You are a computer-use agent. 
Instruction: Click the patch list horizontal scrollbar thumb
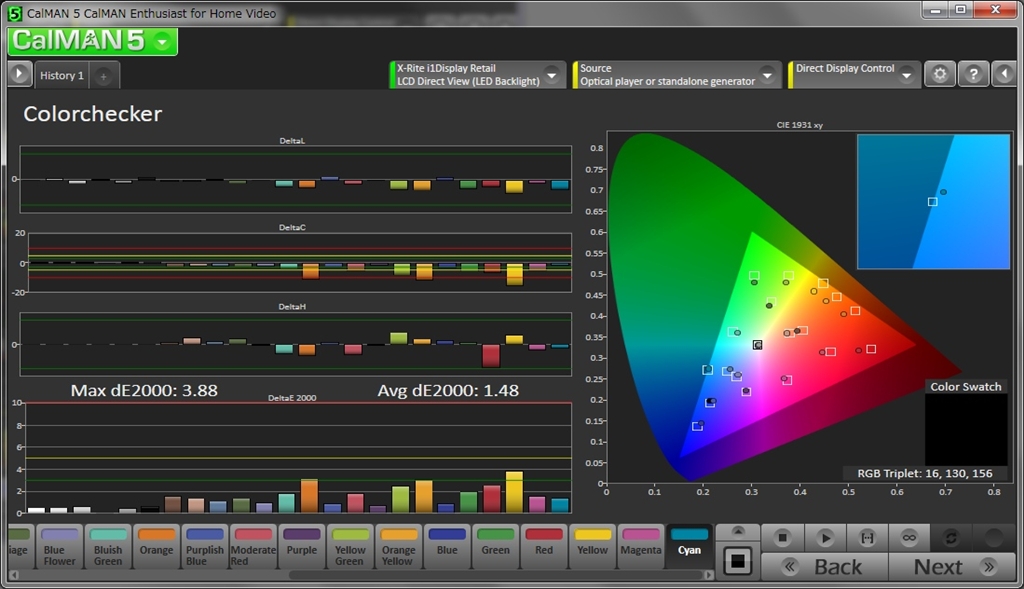tap(498, 575)
